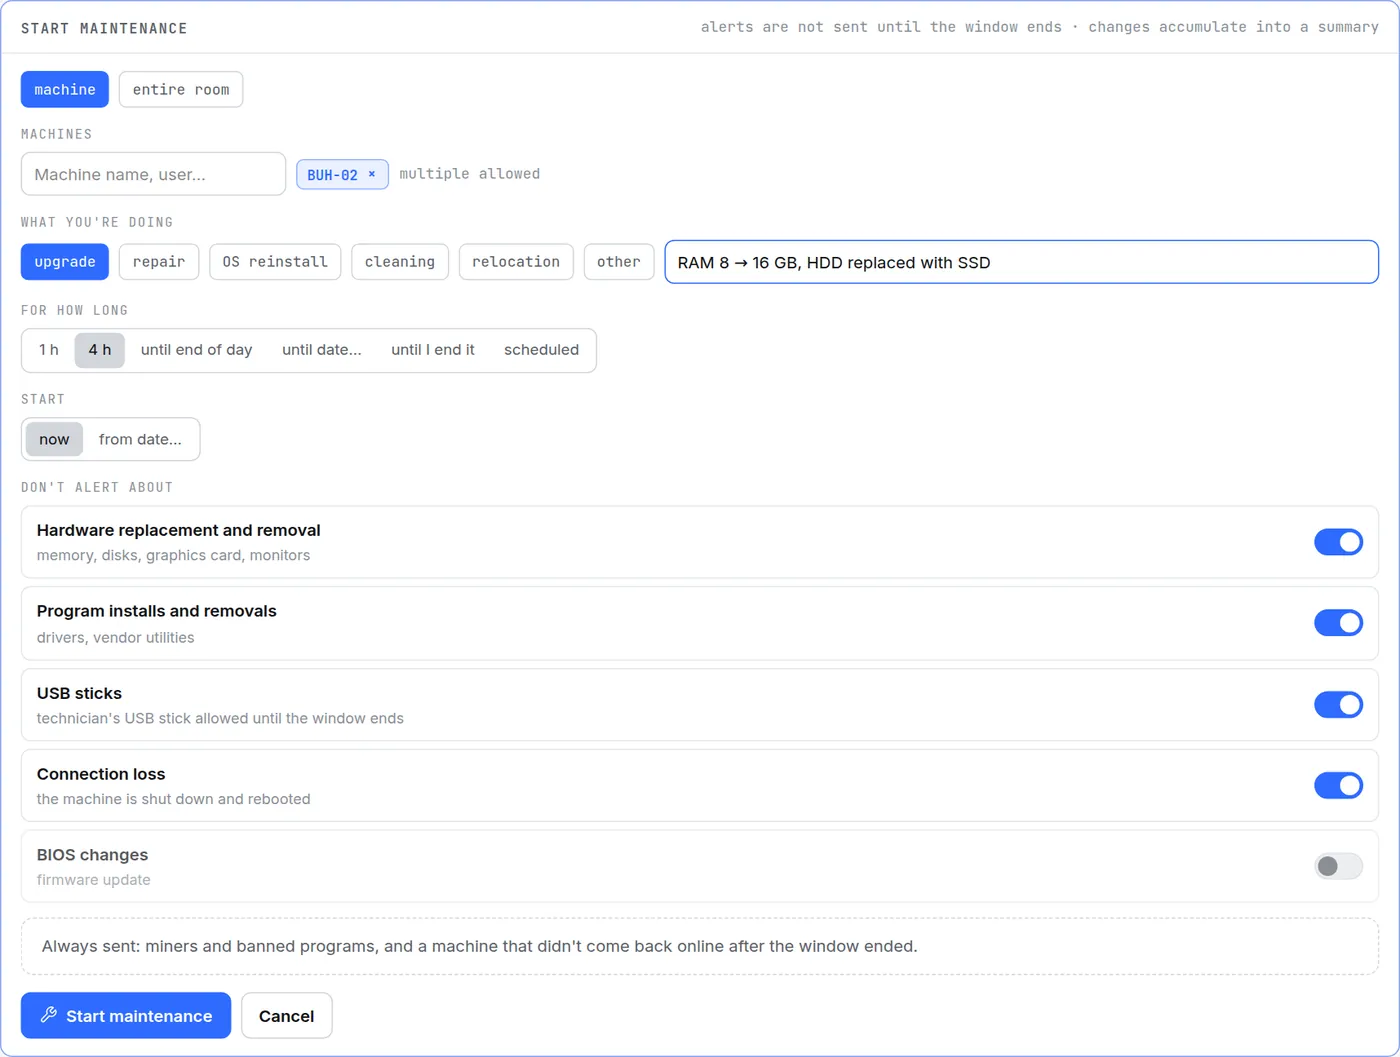Screen dimensions: 1400x1057
Task: Cancel the maintenance dialog
Action: [287, 1016]
